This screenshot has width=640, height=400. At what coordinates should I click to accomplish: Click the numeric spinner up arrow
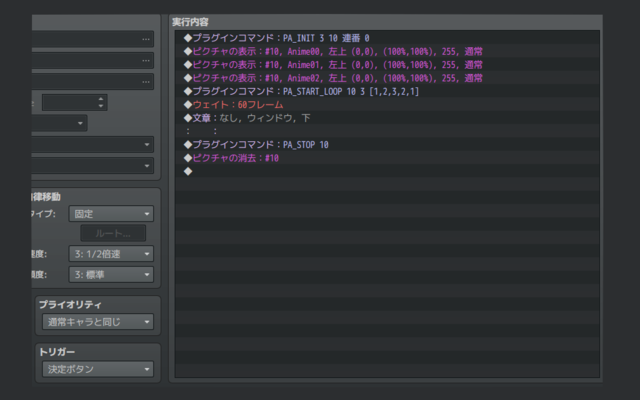pos(101,99)
